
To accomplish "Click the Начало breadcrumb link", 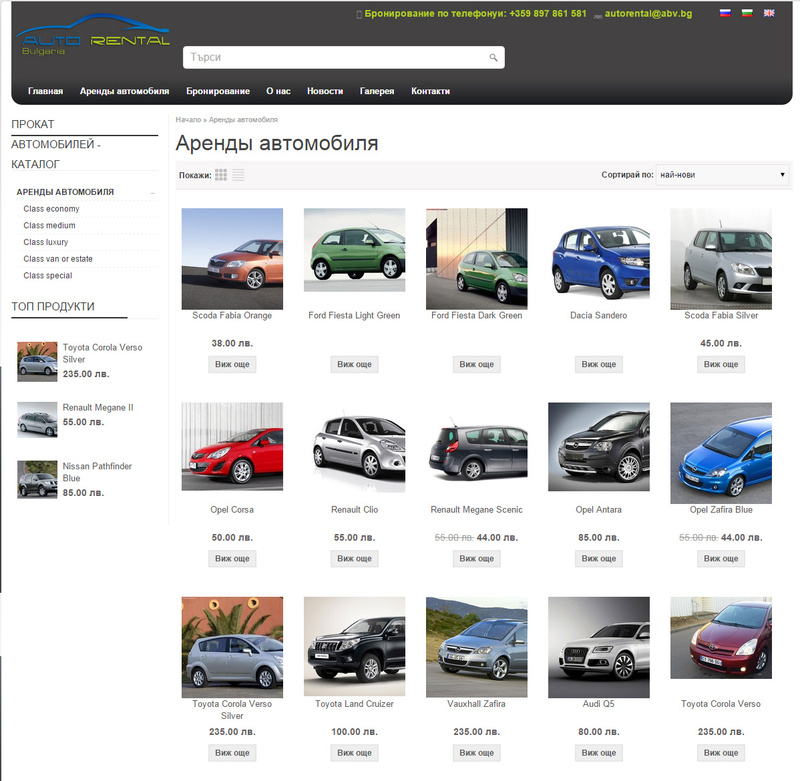I will 188,120.
